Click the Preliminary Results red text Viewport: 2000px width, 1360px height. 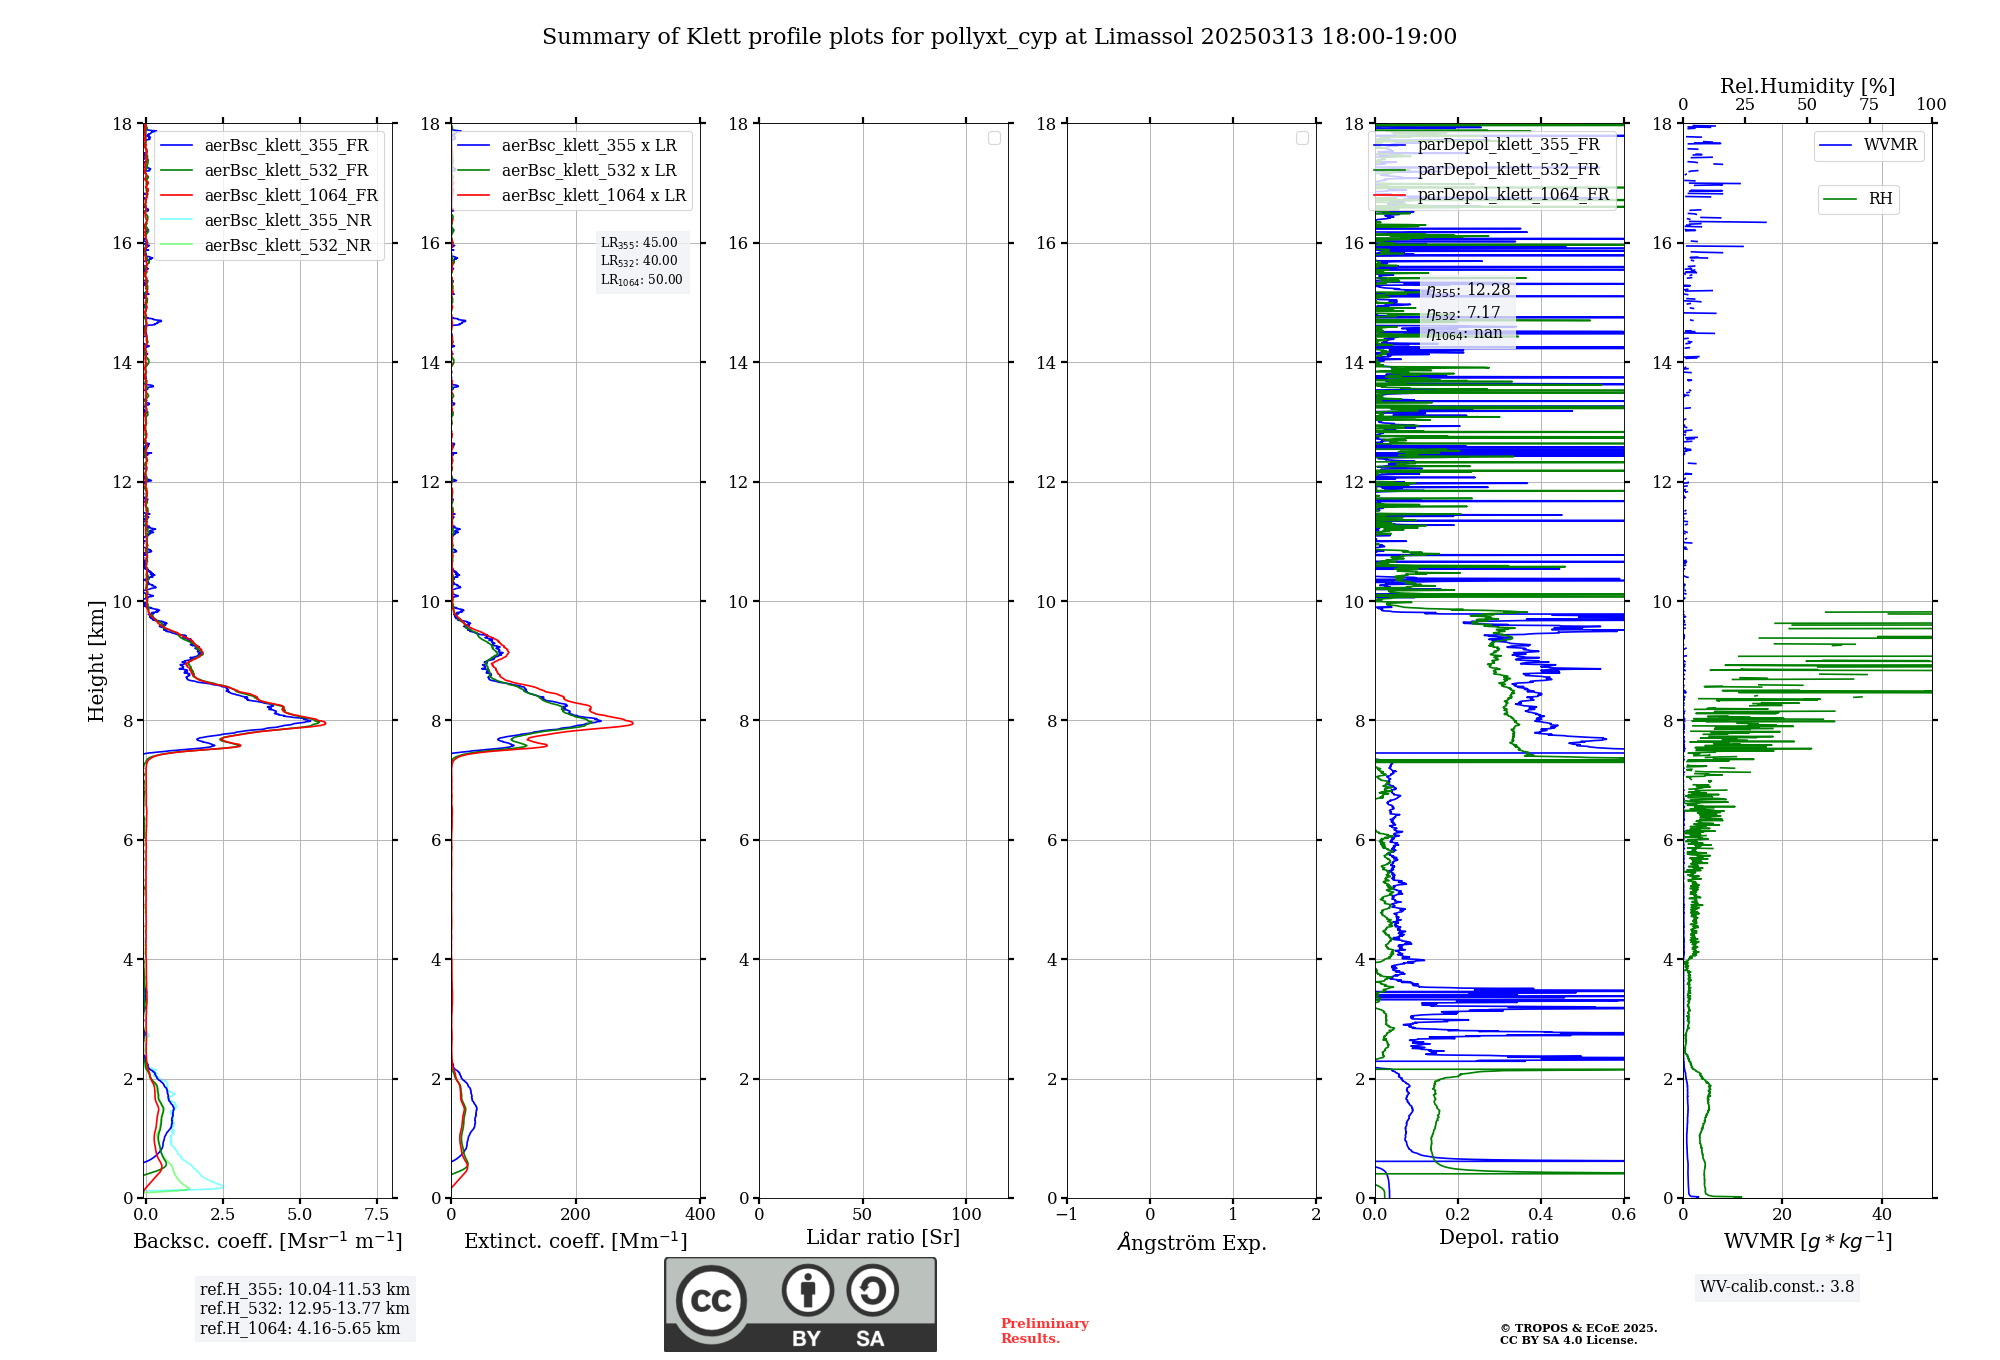tap(1045, 1331)
